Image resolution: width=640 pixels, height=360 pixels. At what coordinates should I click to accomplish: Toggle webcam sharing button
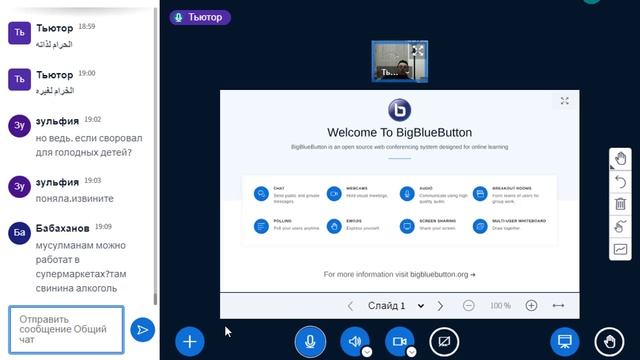(x=400, y=341)
